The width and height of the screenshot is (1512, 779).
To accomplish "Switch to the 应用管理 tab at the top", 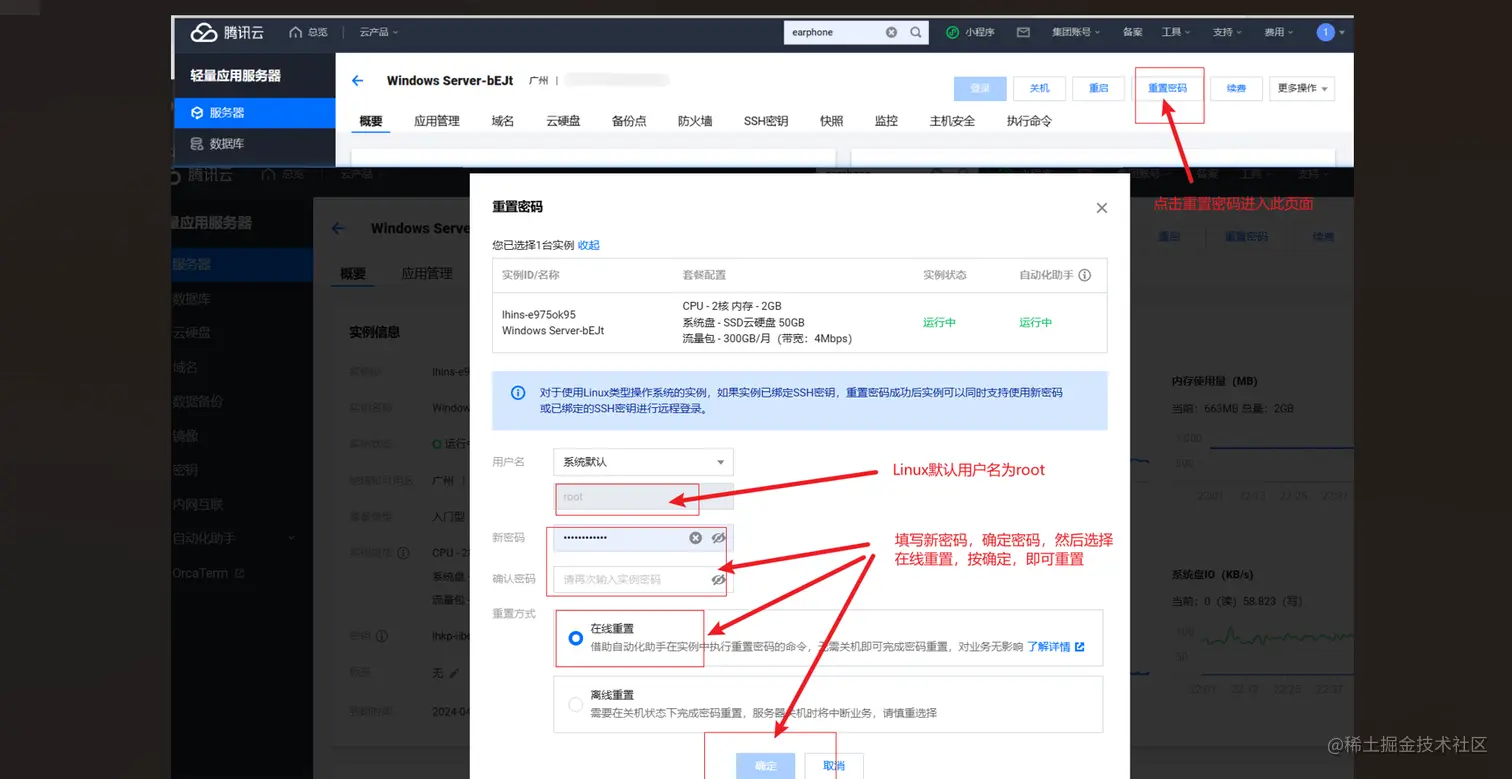I will (x=437, y=121).
